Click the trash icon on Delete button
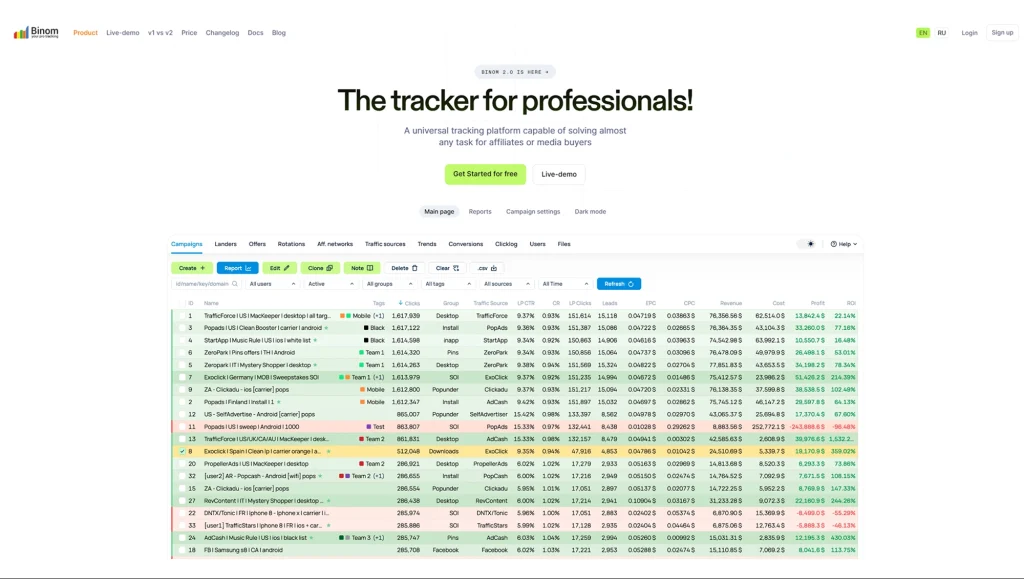This screenshot has height=579, width=1024. point(415,268)
